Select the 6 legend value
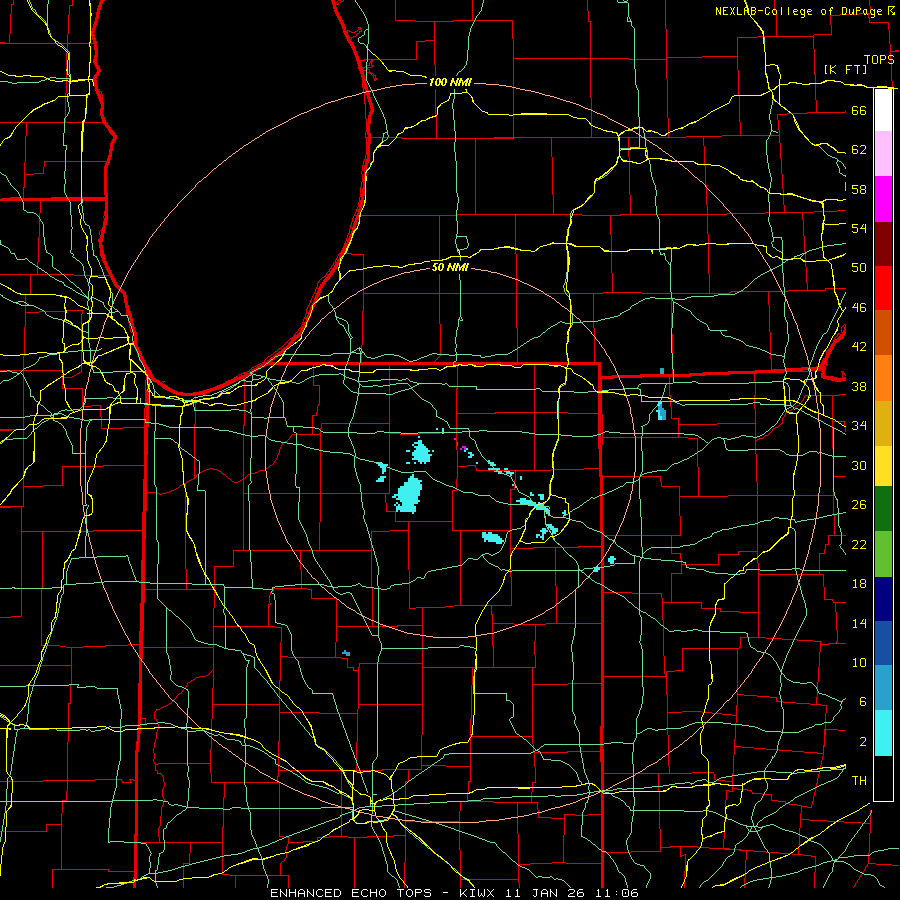The height and width of the screenshot is (900, 900). click(x=862, y=702)
